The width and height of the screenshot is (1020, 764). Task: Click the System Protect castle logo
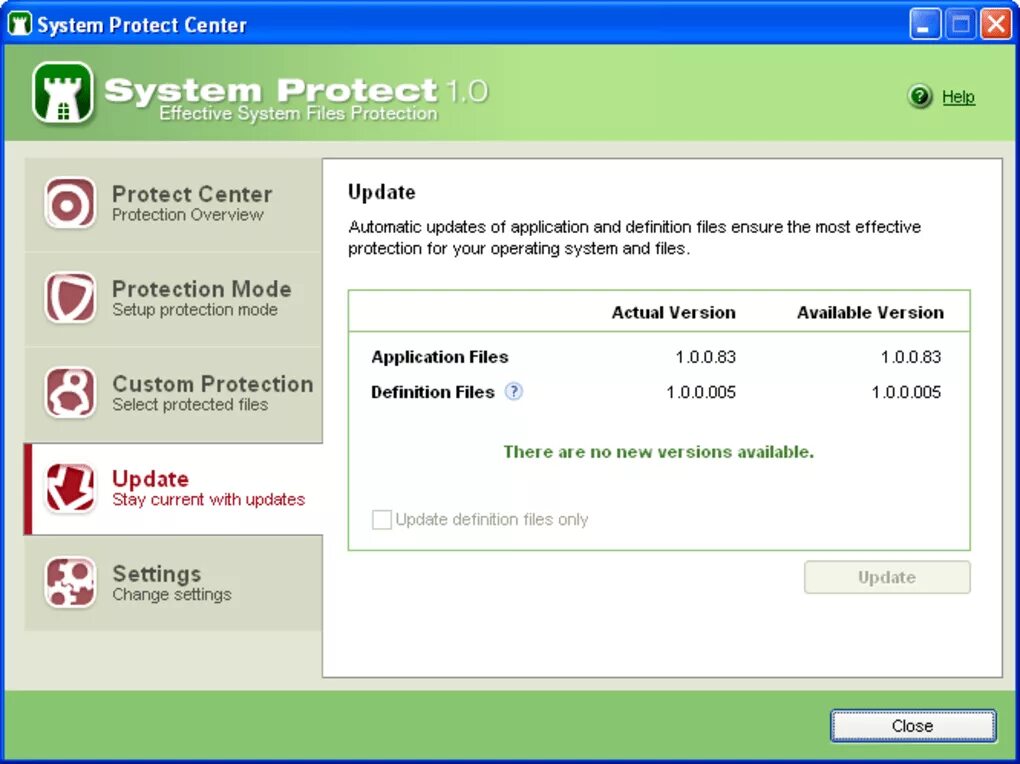pyautogui.click(x=62, y=92)
